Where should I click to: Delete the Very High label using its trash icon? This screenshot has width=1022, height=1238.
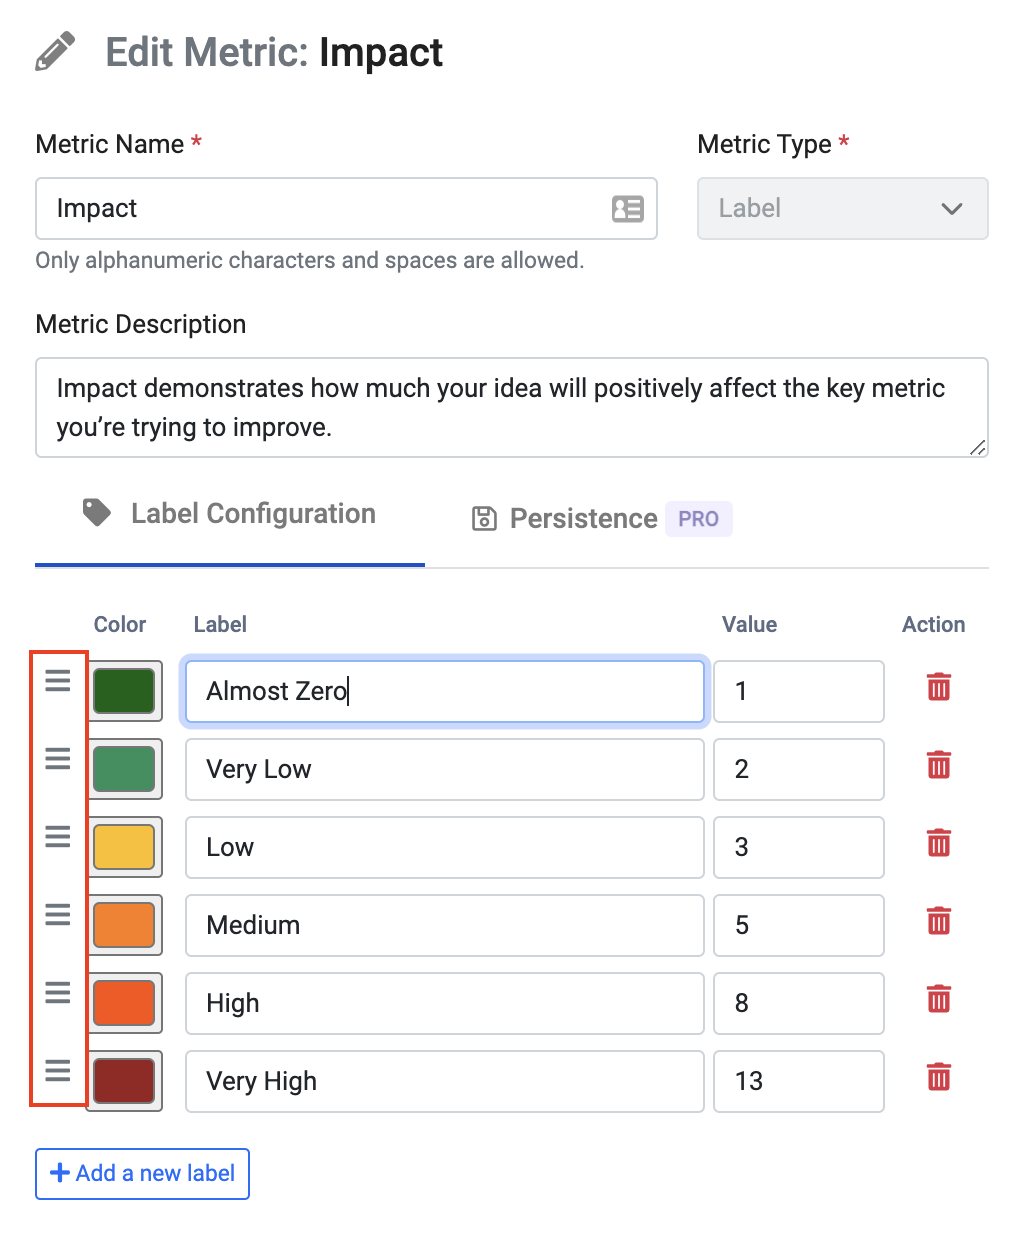938,1077
